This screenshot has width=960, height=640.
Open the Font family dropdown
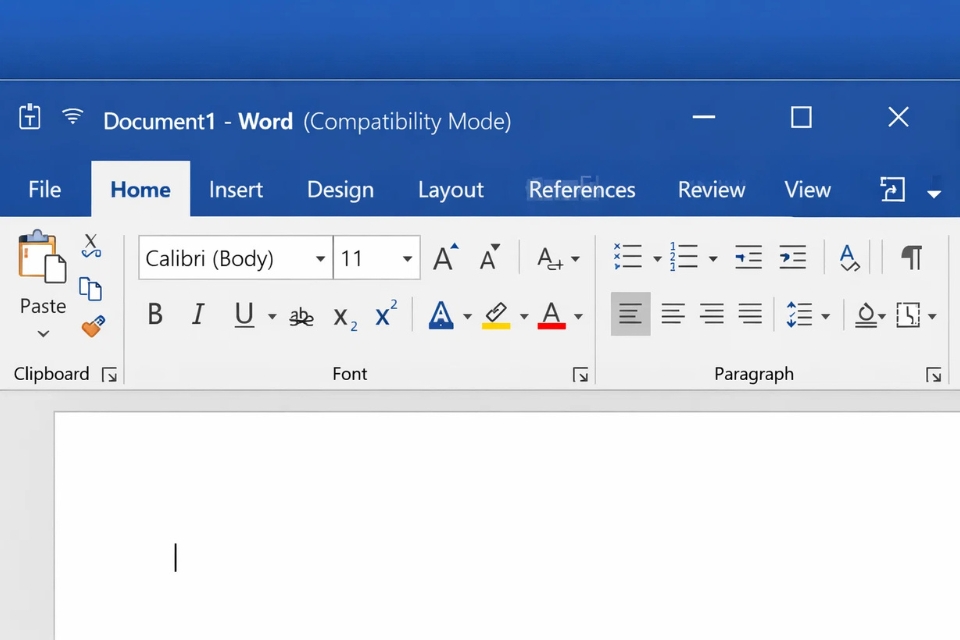click(319, 258)
